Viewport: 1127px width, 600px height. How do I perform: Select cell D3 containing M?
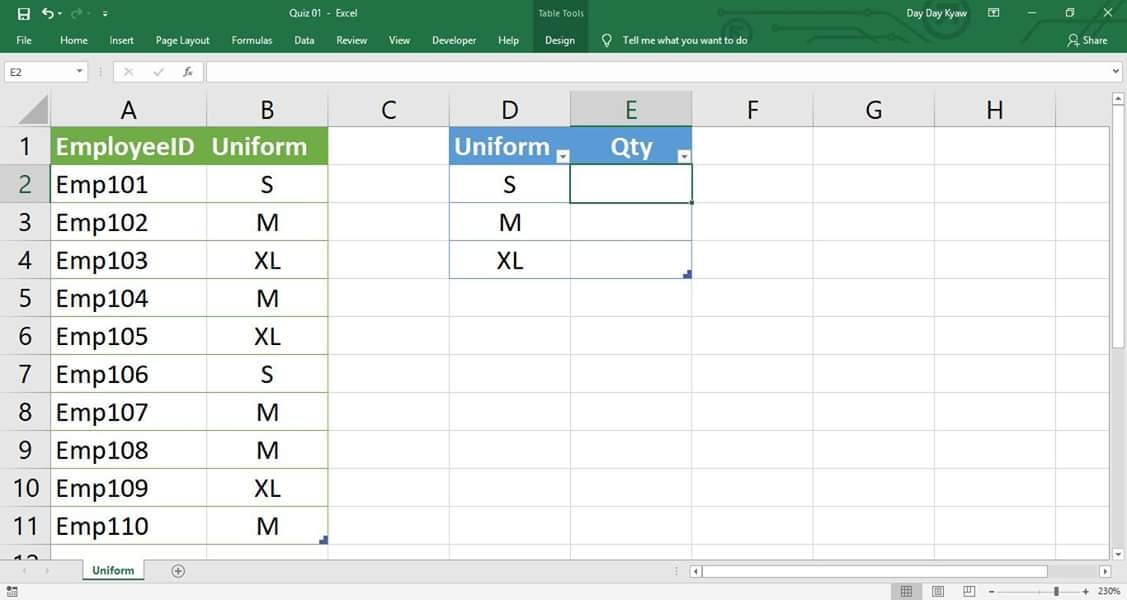point(510,222)
